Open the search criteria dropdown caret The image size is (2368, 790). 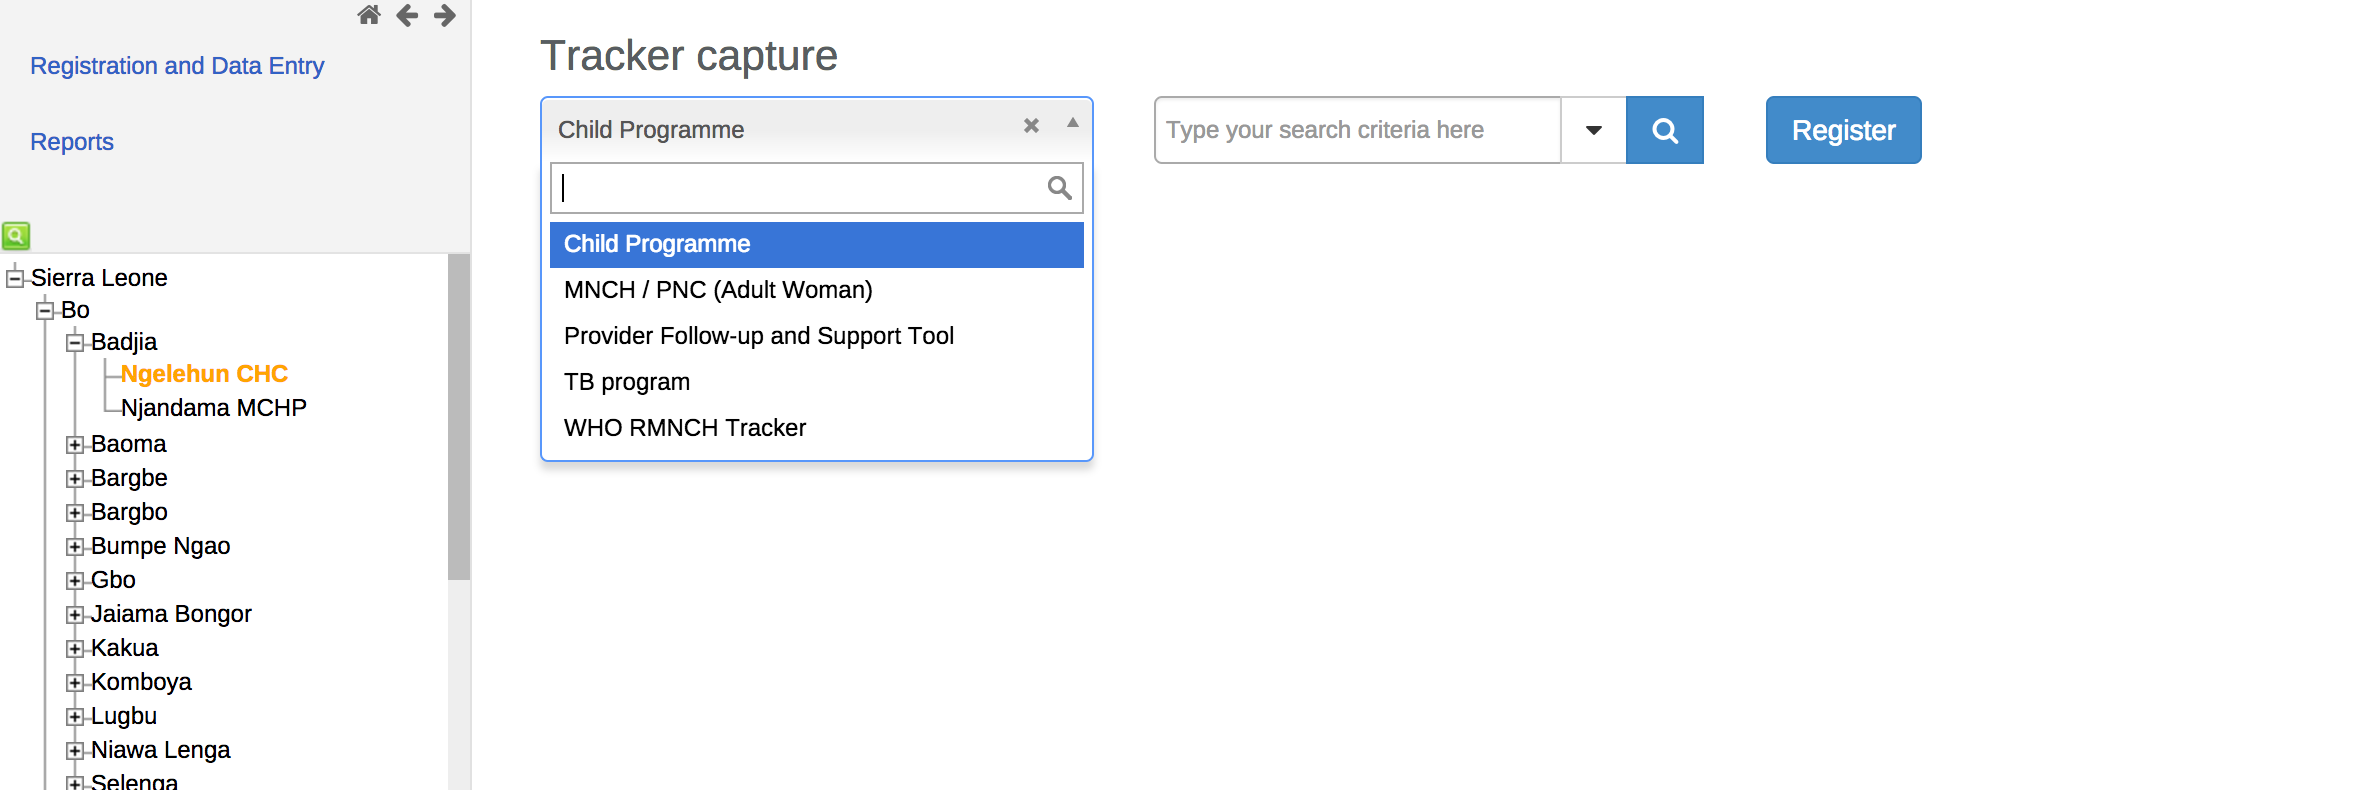tap(1593, 130)
